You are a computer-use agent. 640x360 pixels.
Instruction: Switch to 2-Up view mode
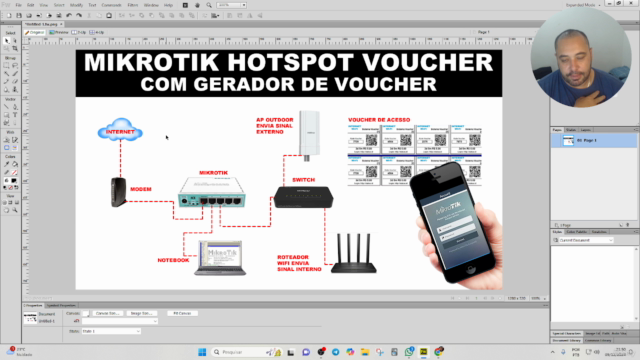pos(79,32)
